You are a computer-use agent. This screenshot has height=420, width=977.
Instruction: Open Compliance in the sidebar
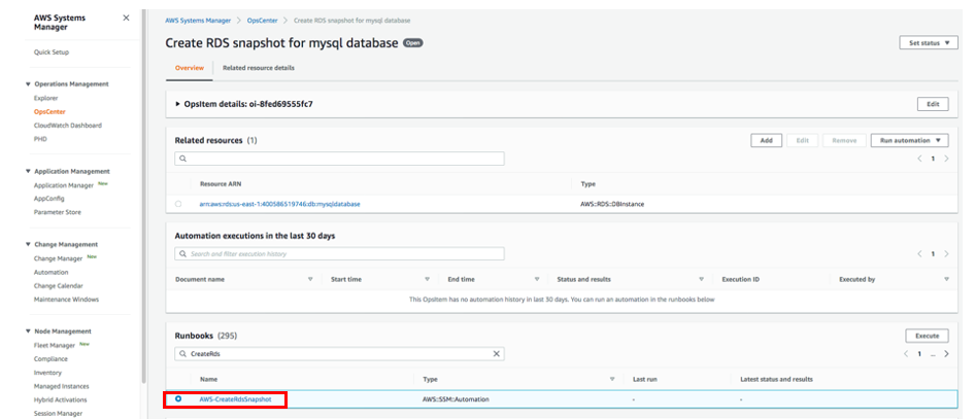click(x=51, y=359)
